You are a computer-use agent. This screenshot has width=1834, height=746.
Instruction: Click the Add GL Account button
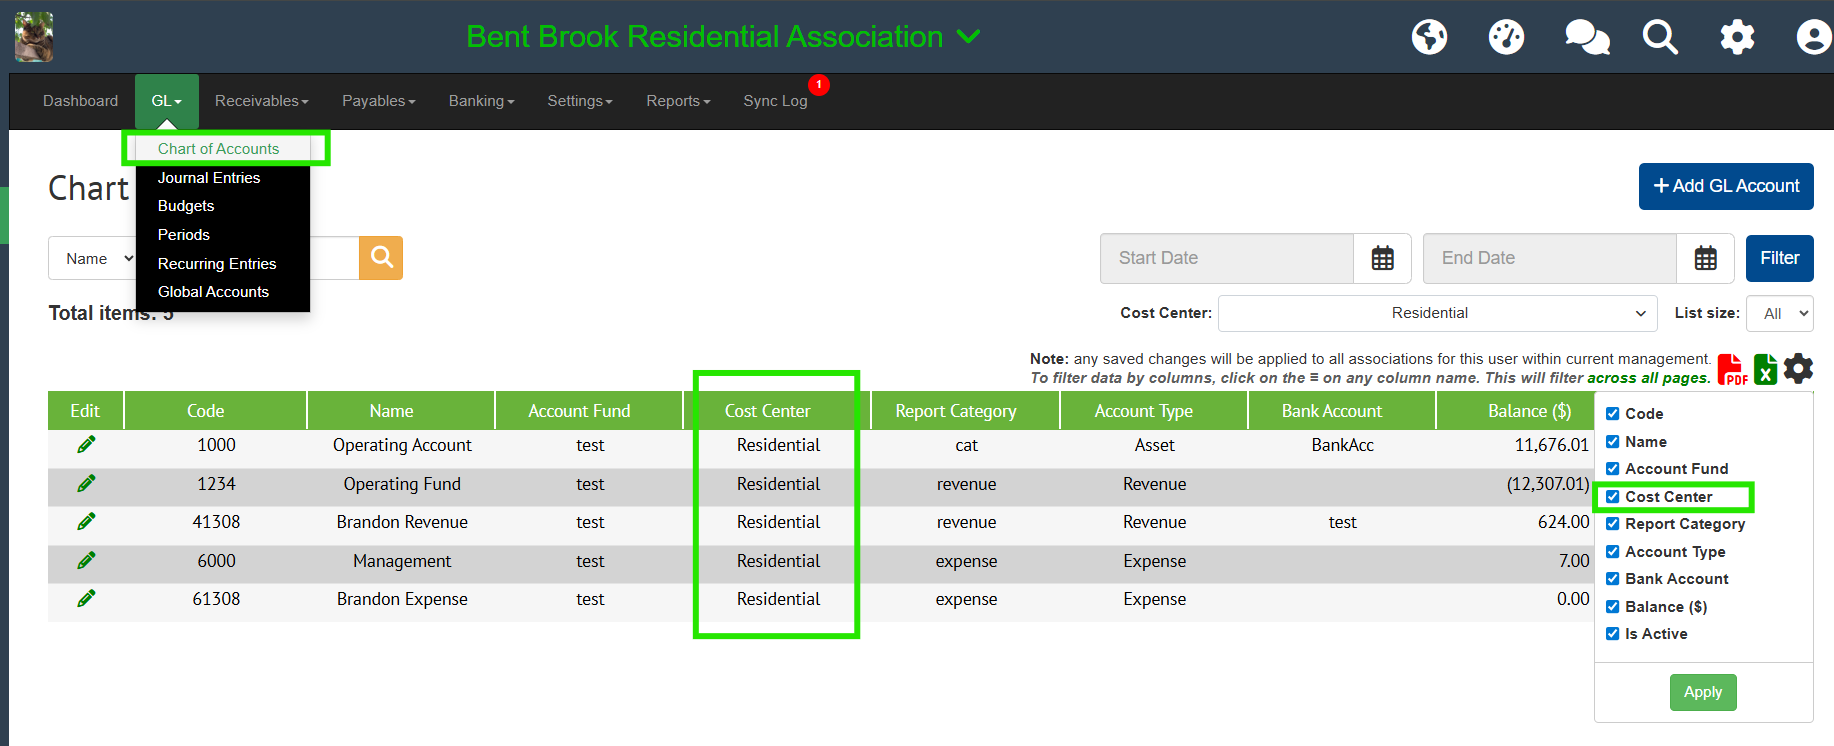pos(1725,186)
